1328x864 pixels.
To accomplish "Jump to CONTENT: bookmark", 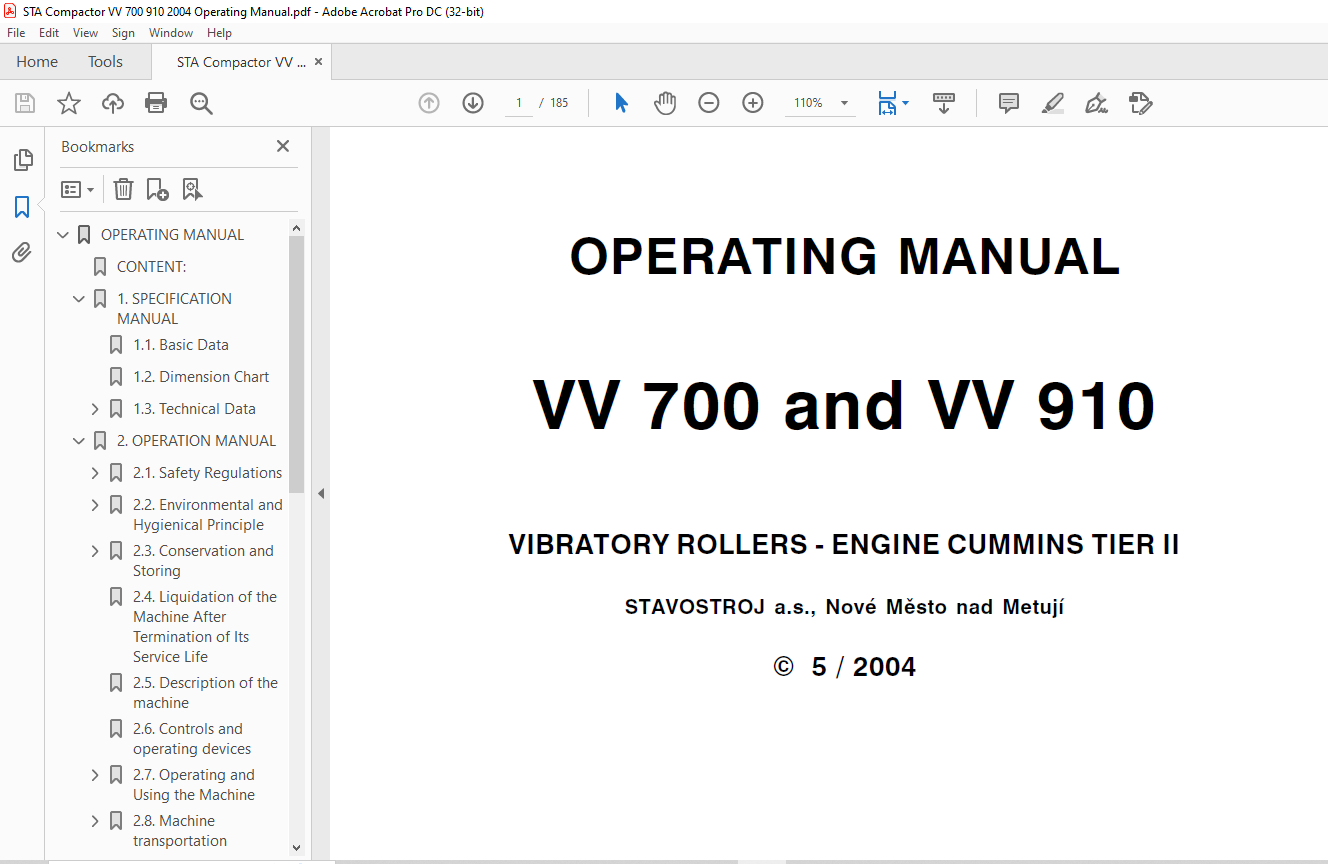I will click(152, 267).
